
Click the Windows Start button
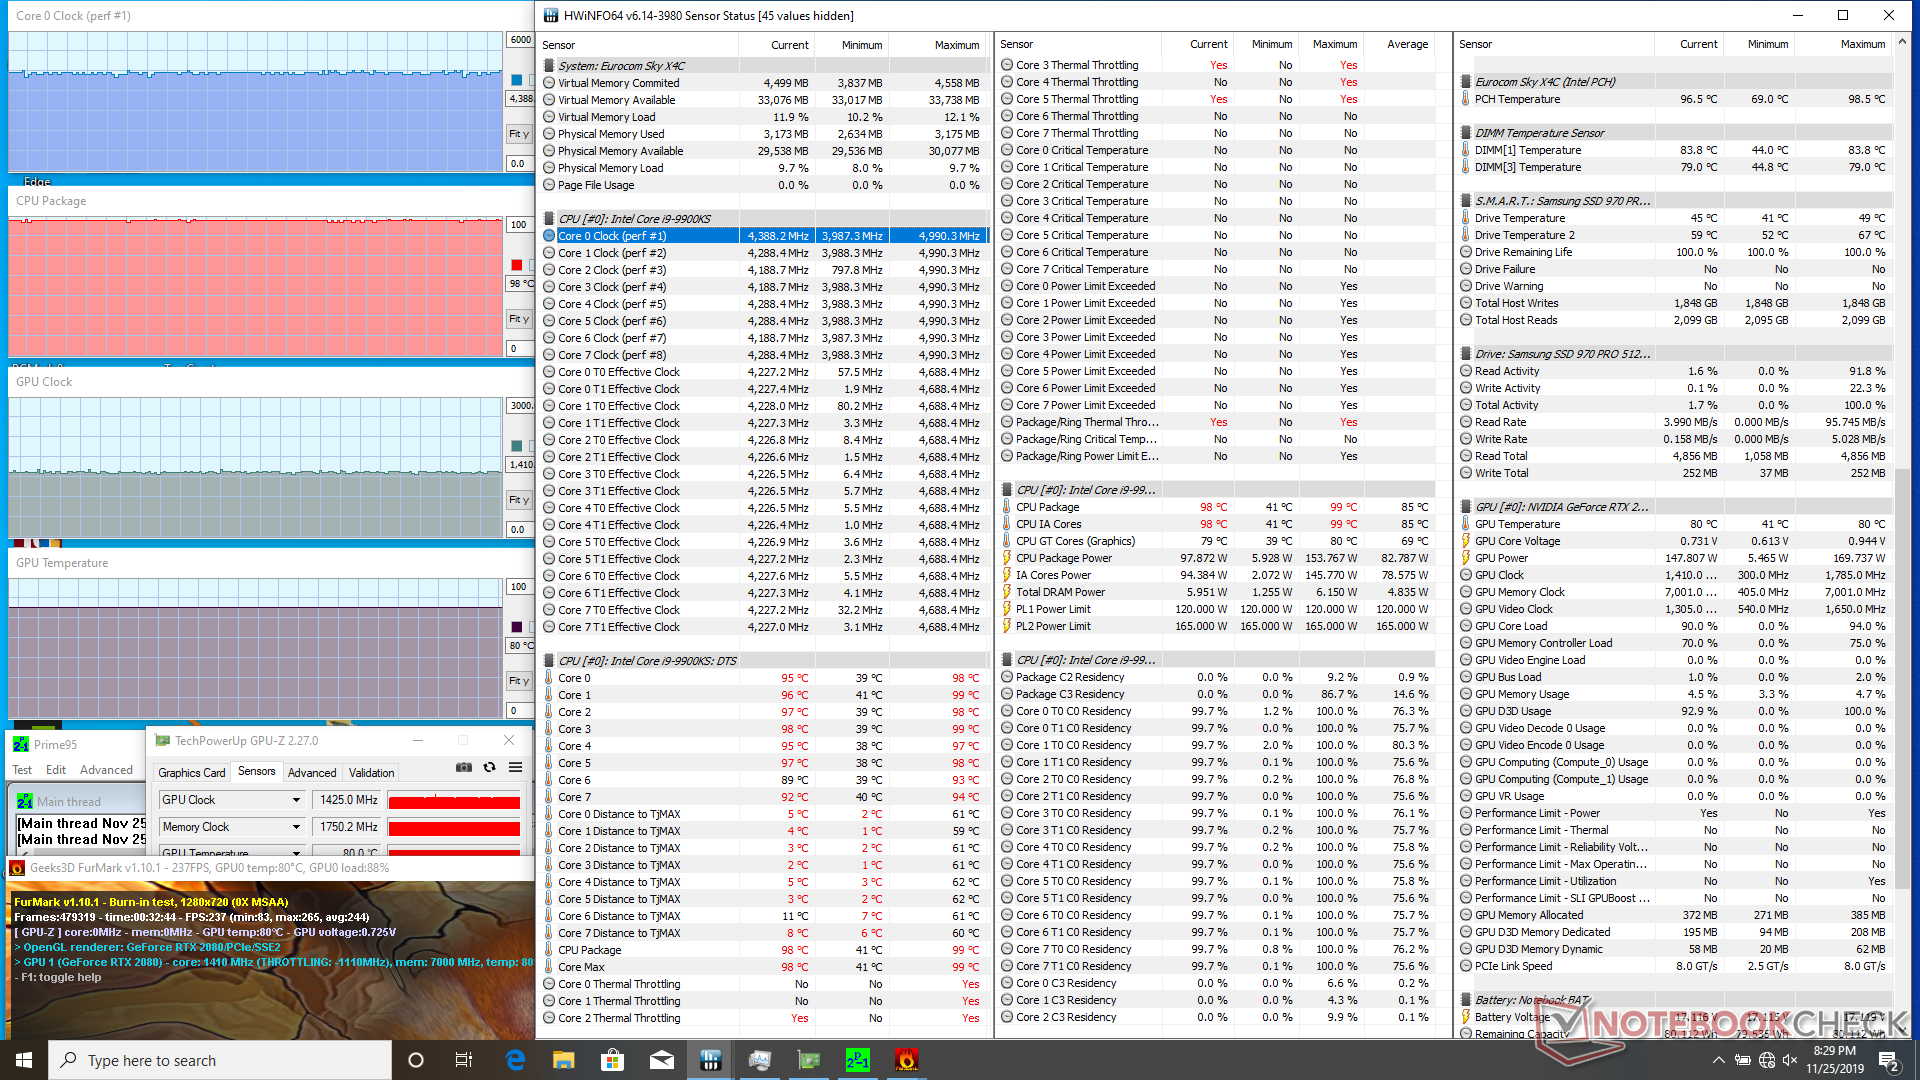tap(24, 1060)
